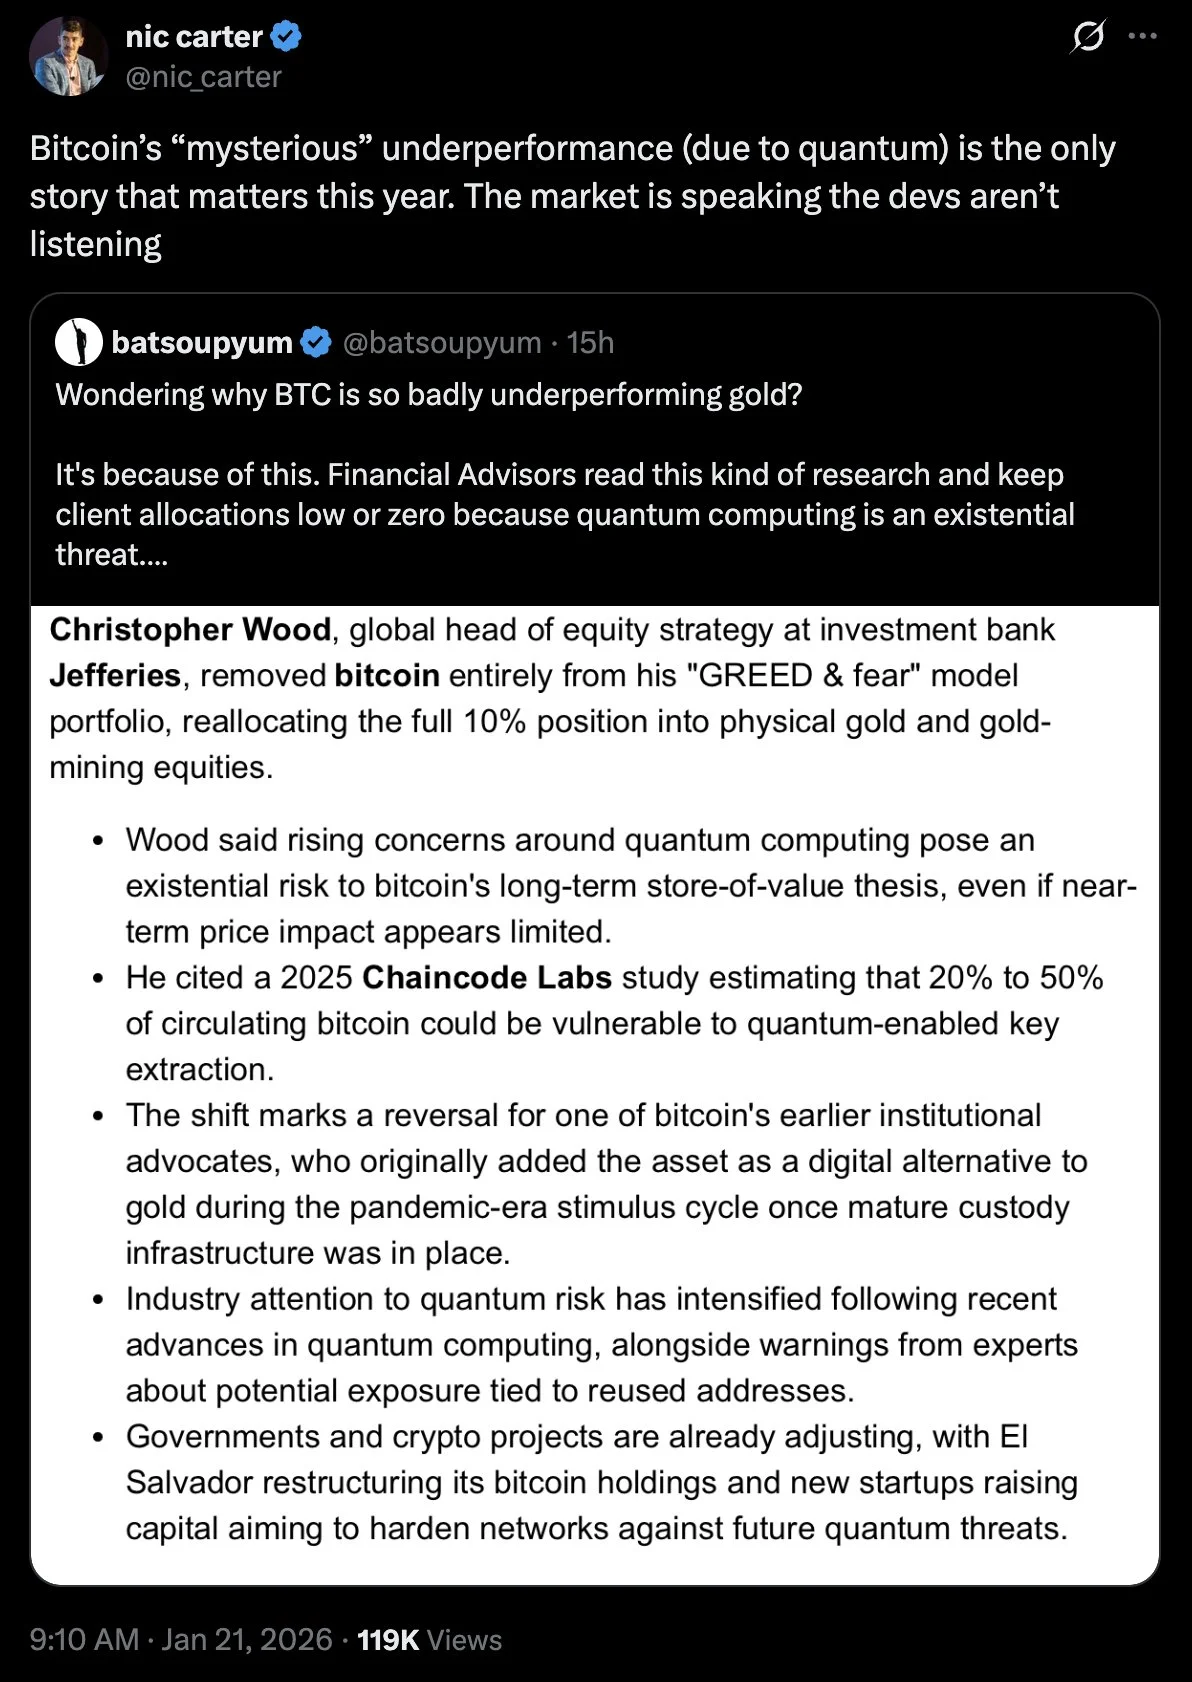Click the 119K Views count
The width and height of the screenshot is (1192, 1682).
tap(429, 1639)
